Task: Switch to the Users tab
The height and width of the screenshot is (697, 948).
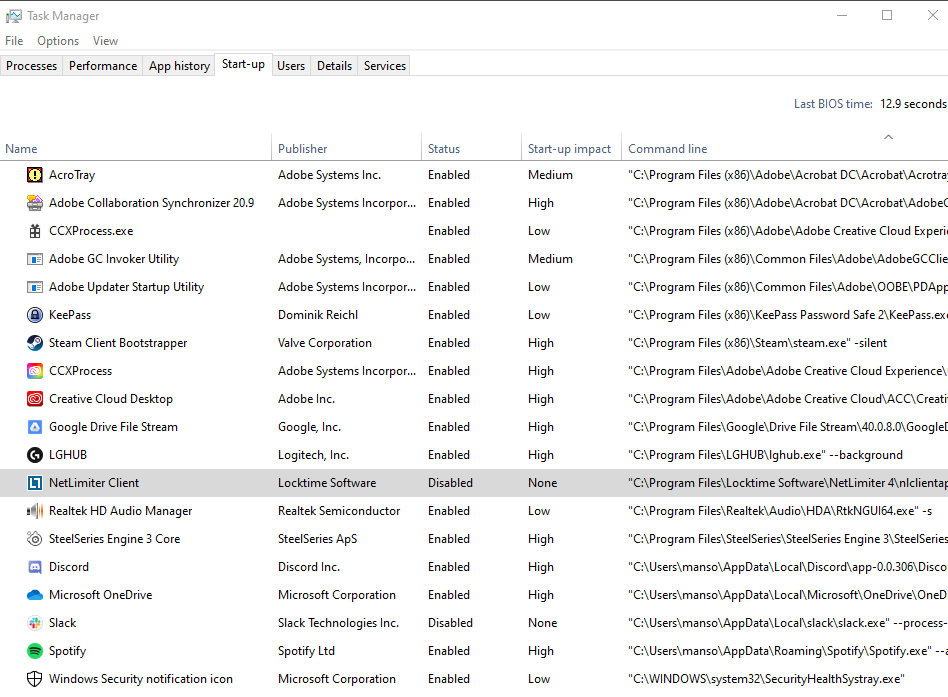Action: pos(291,66)
